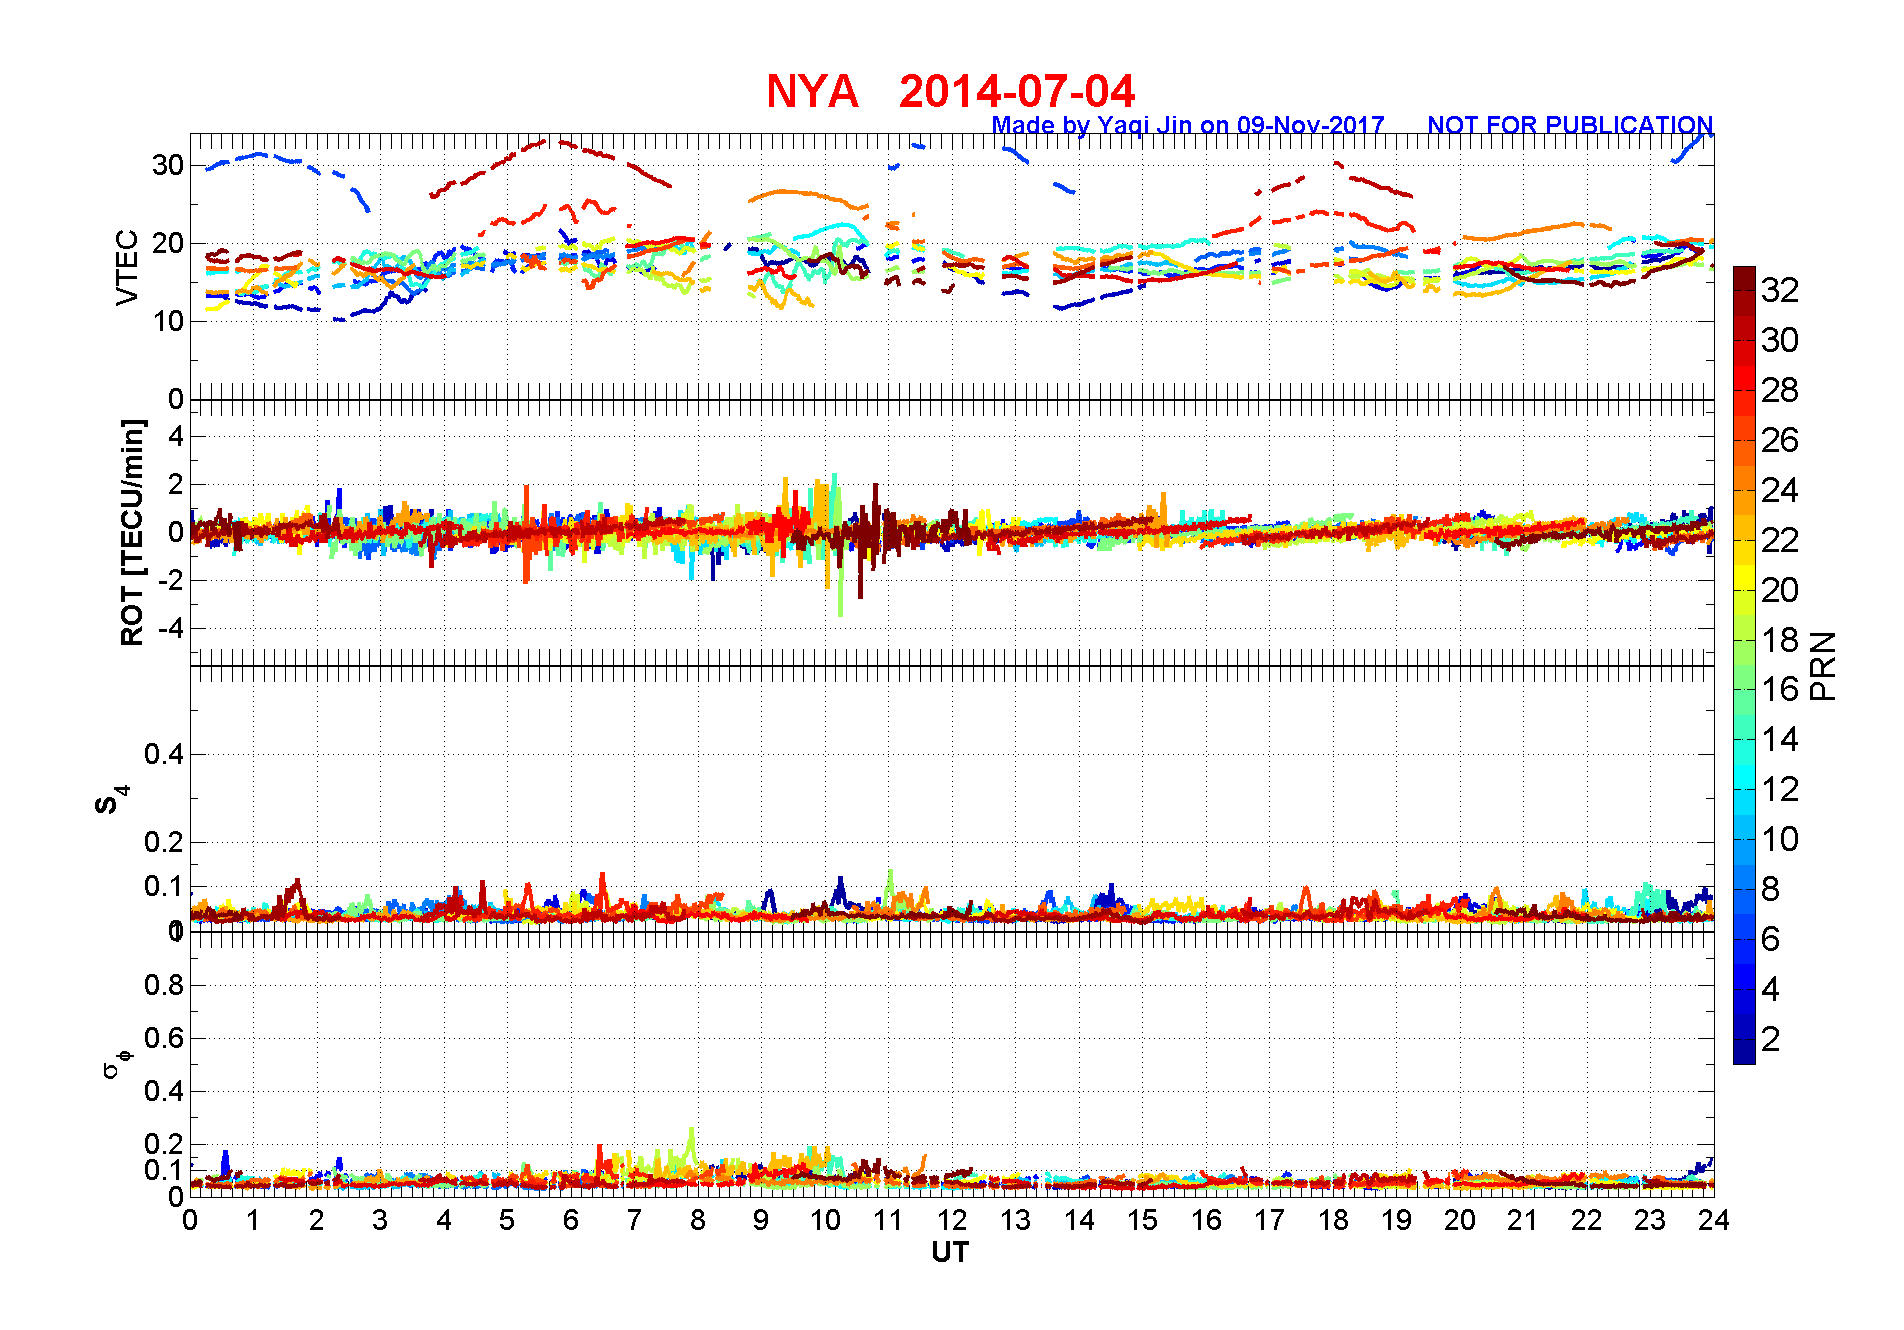The height and width of the screenshot is (1330, 1904).
Task: Click S4 axis tick label 0.4
Action: pos(164,754)
